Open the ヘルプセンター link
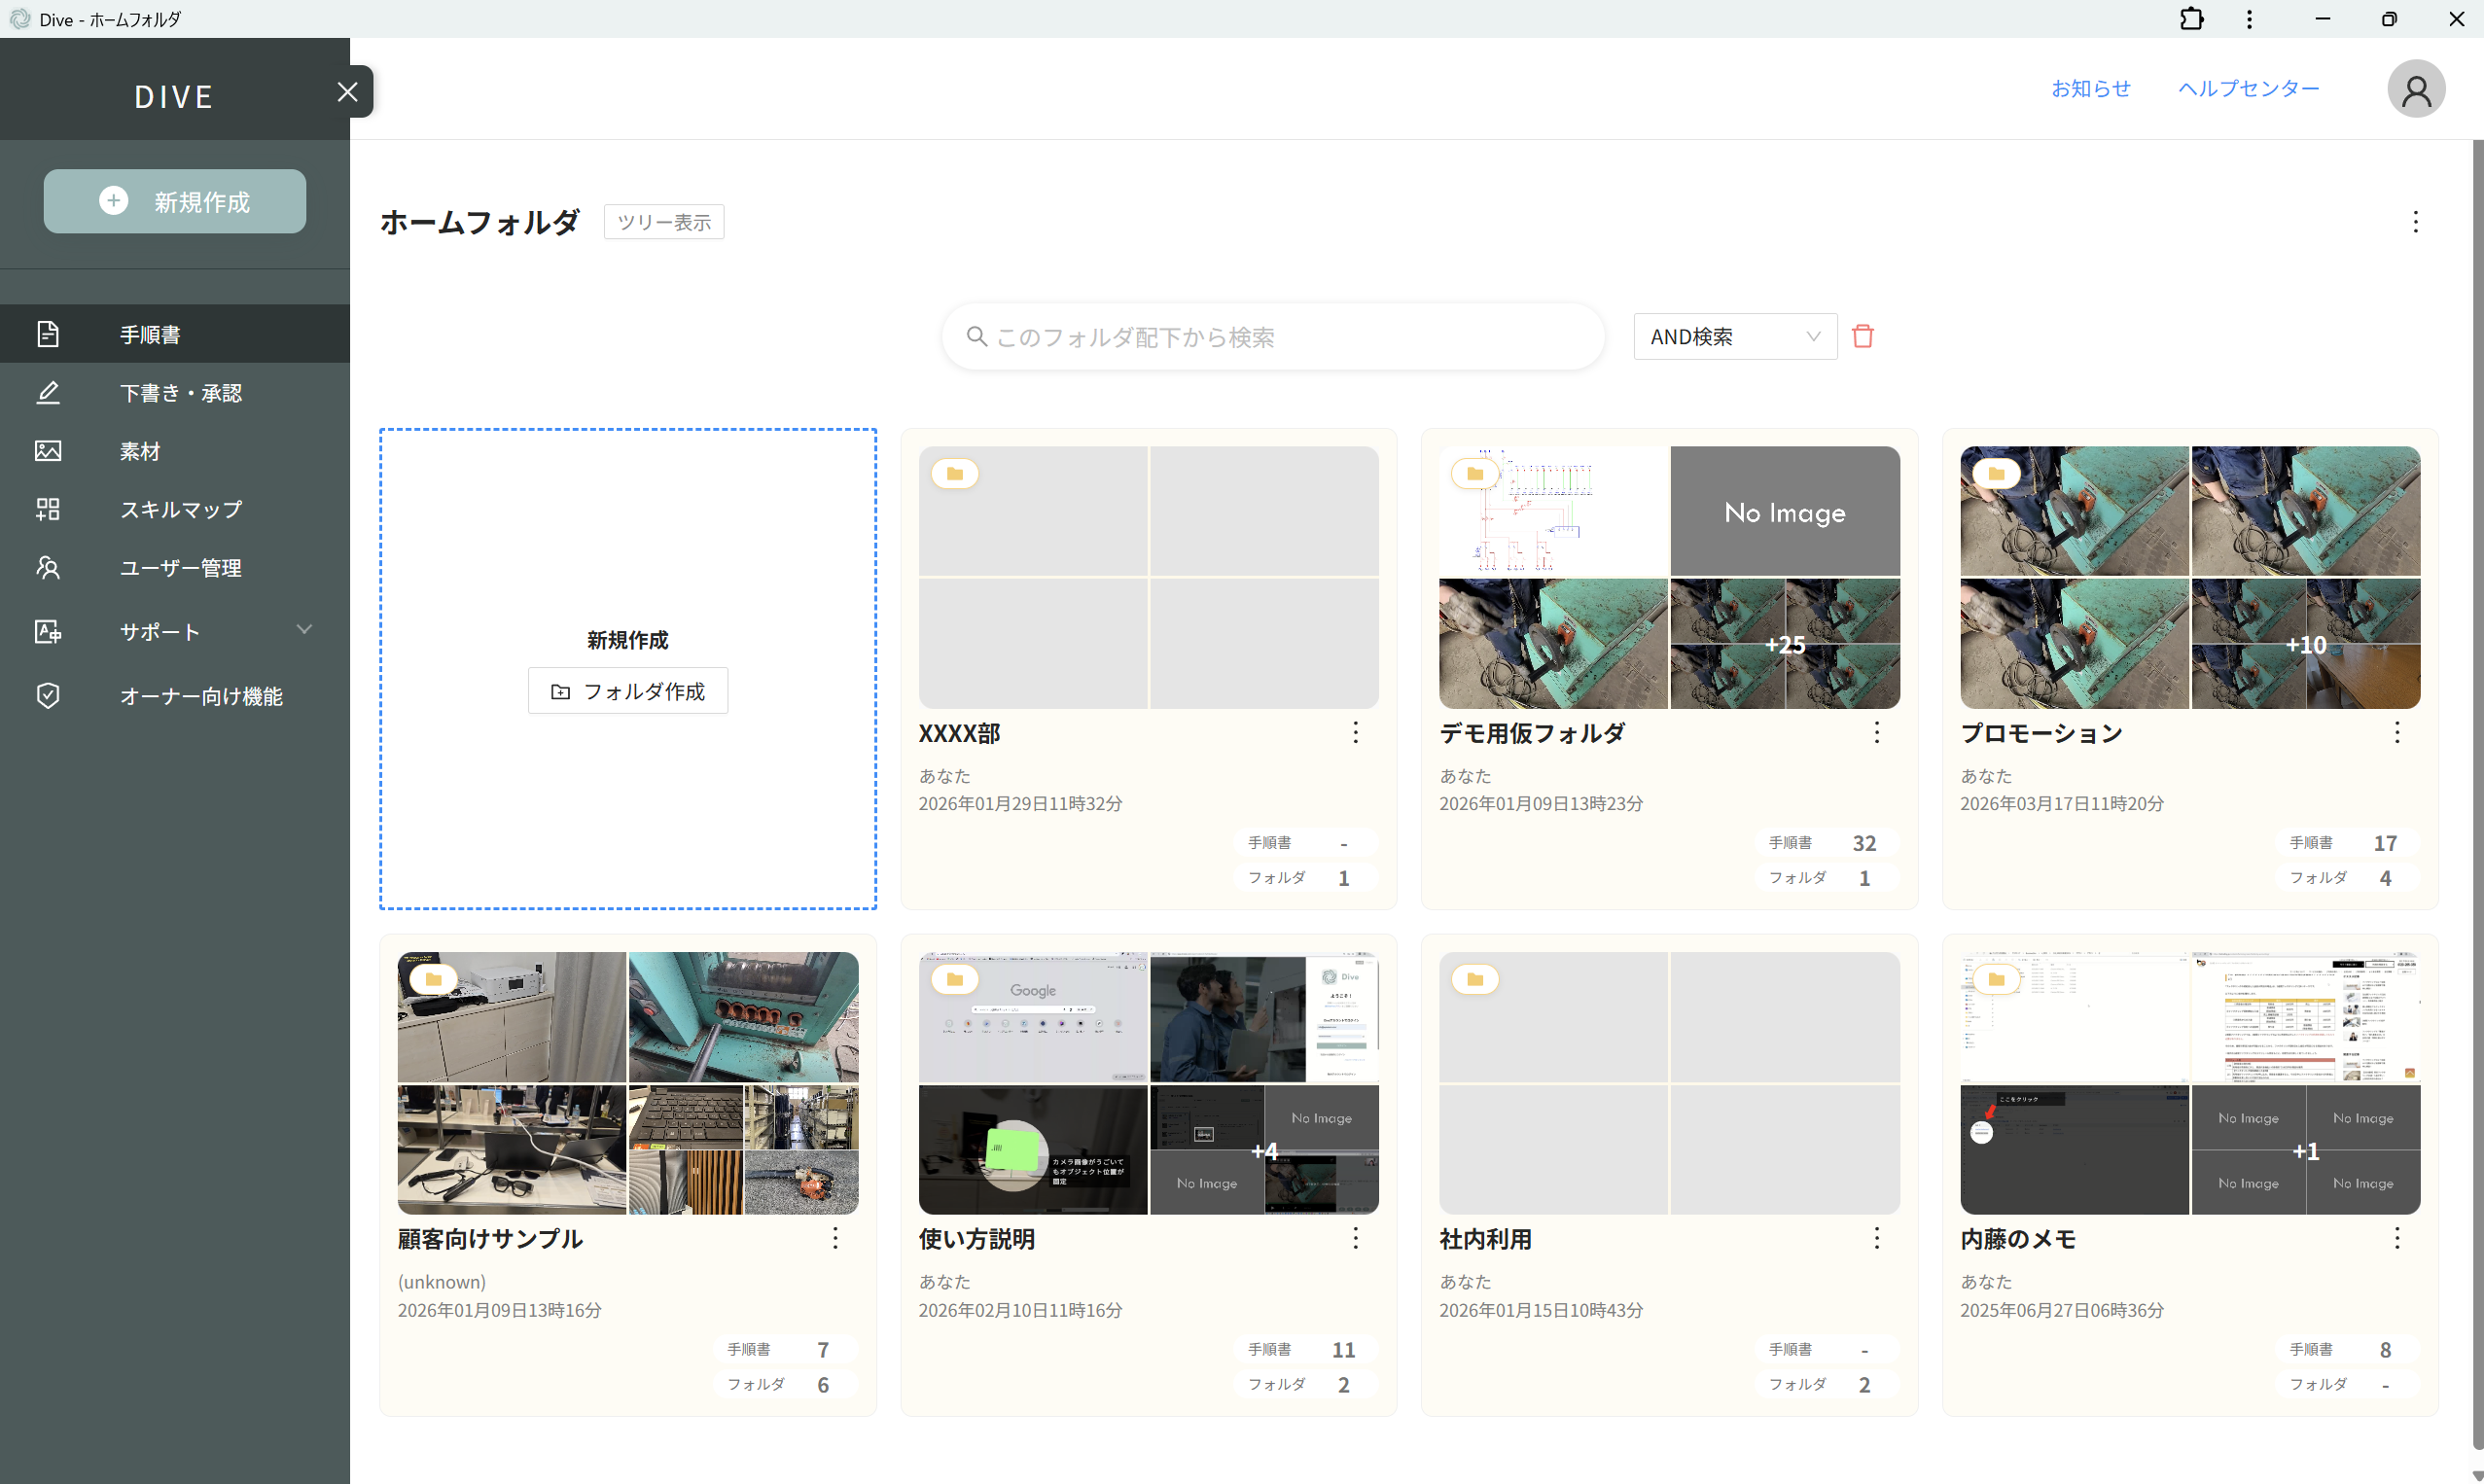Image resolution: width=2484 pixels, height=1484 pixels. 2248,88
